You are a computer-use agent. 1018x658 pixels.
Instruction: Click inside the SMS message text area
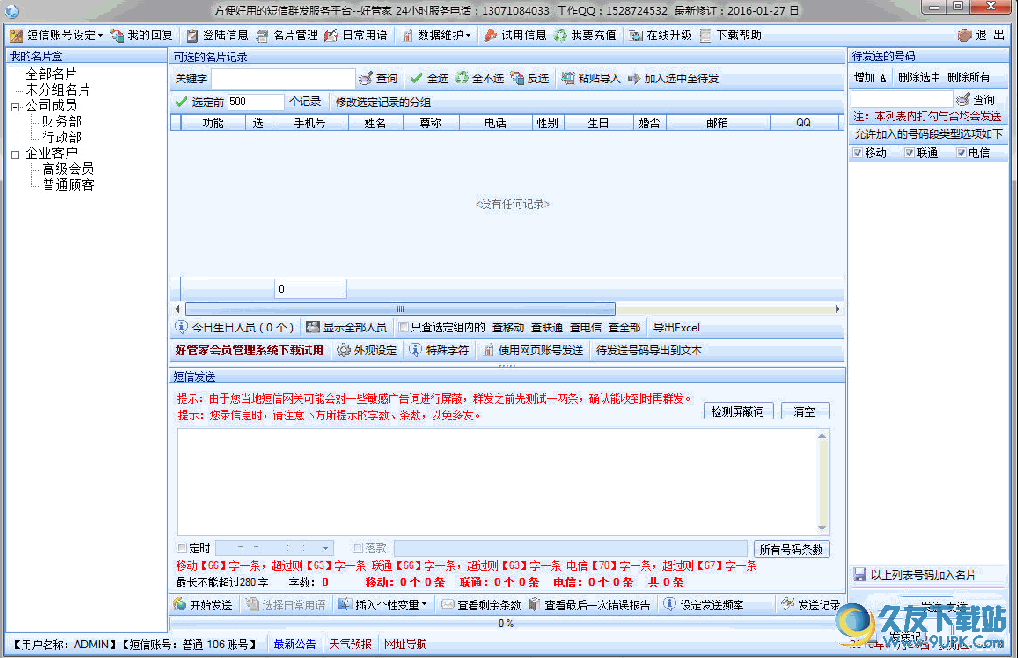497,481
